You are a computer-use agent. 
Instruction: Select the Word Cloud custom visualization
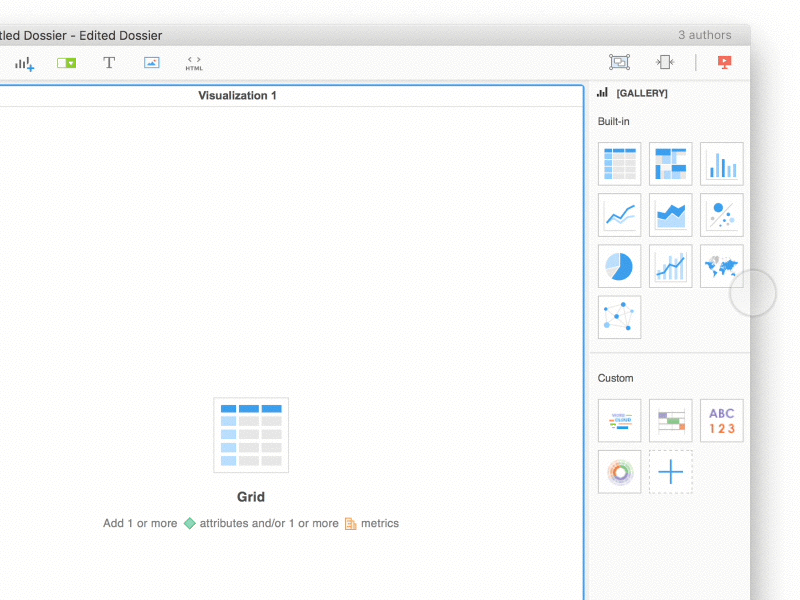[619, 421]
